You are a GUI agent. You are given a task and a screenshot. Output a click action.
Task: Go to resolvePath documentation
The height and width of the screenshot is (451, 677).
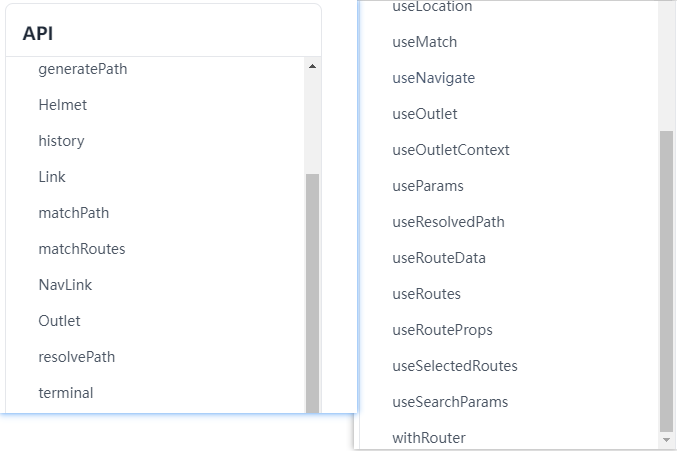point(77,357)
